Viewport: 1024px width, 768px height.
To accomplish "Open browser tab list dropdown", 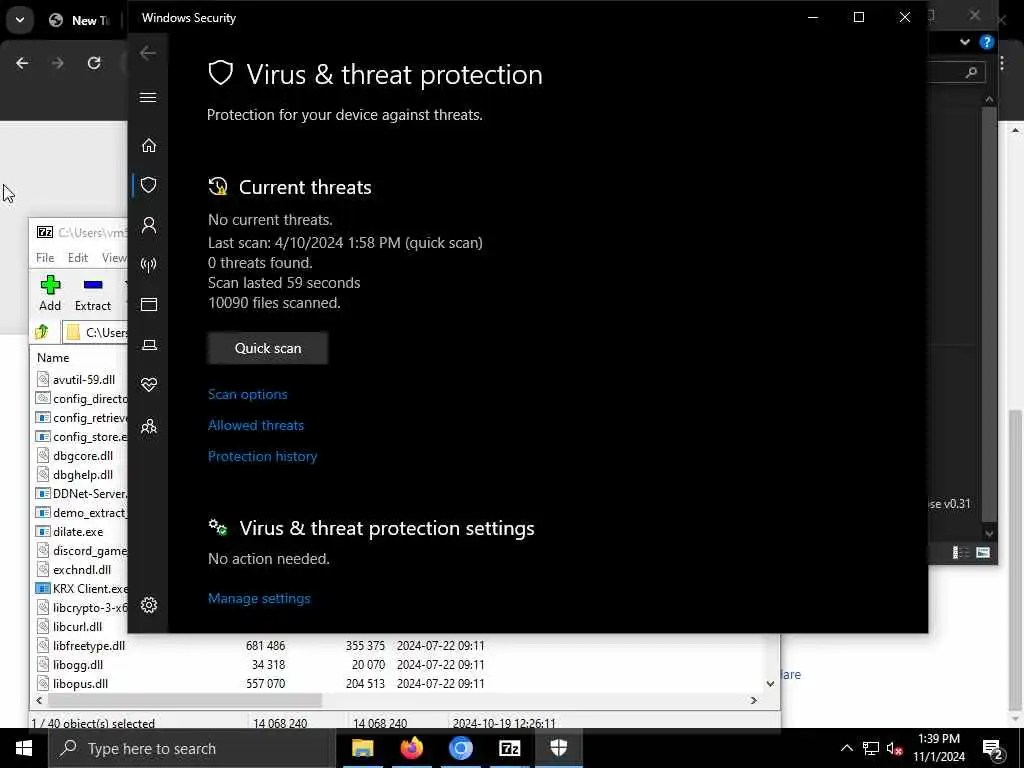I will [20, 20].
